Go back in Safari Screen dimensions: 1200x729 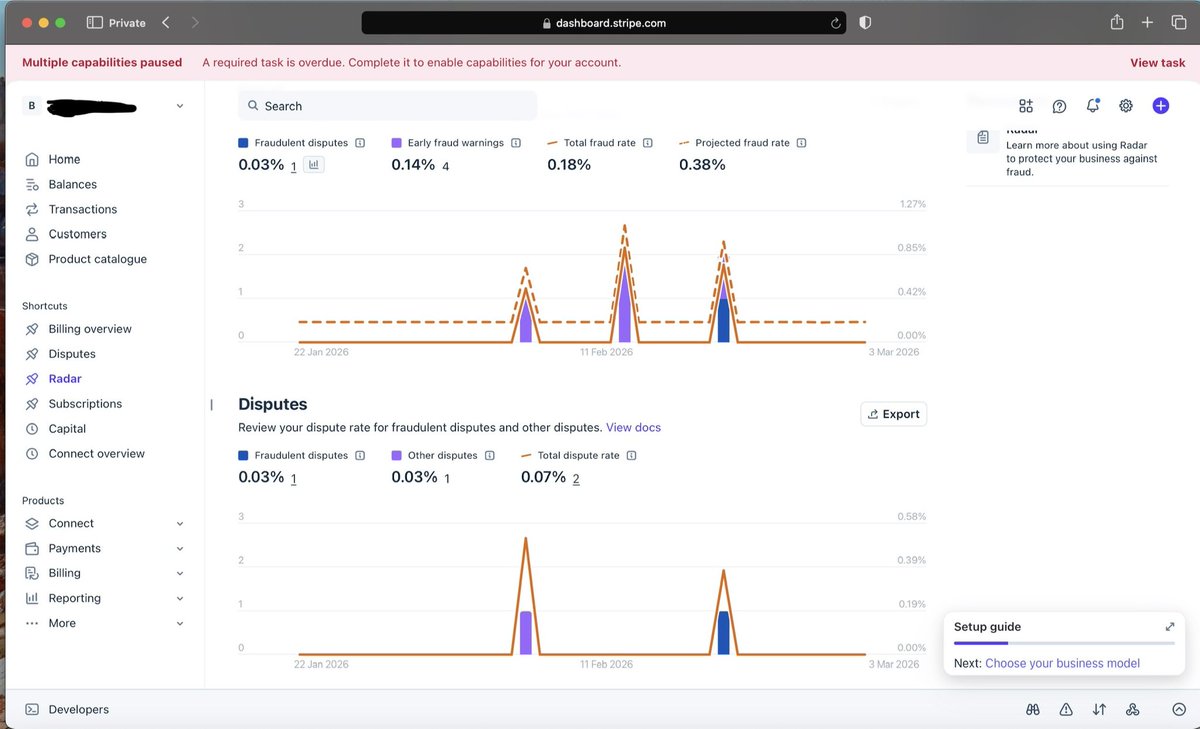[165, 22]
